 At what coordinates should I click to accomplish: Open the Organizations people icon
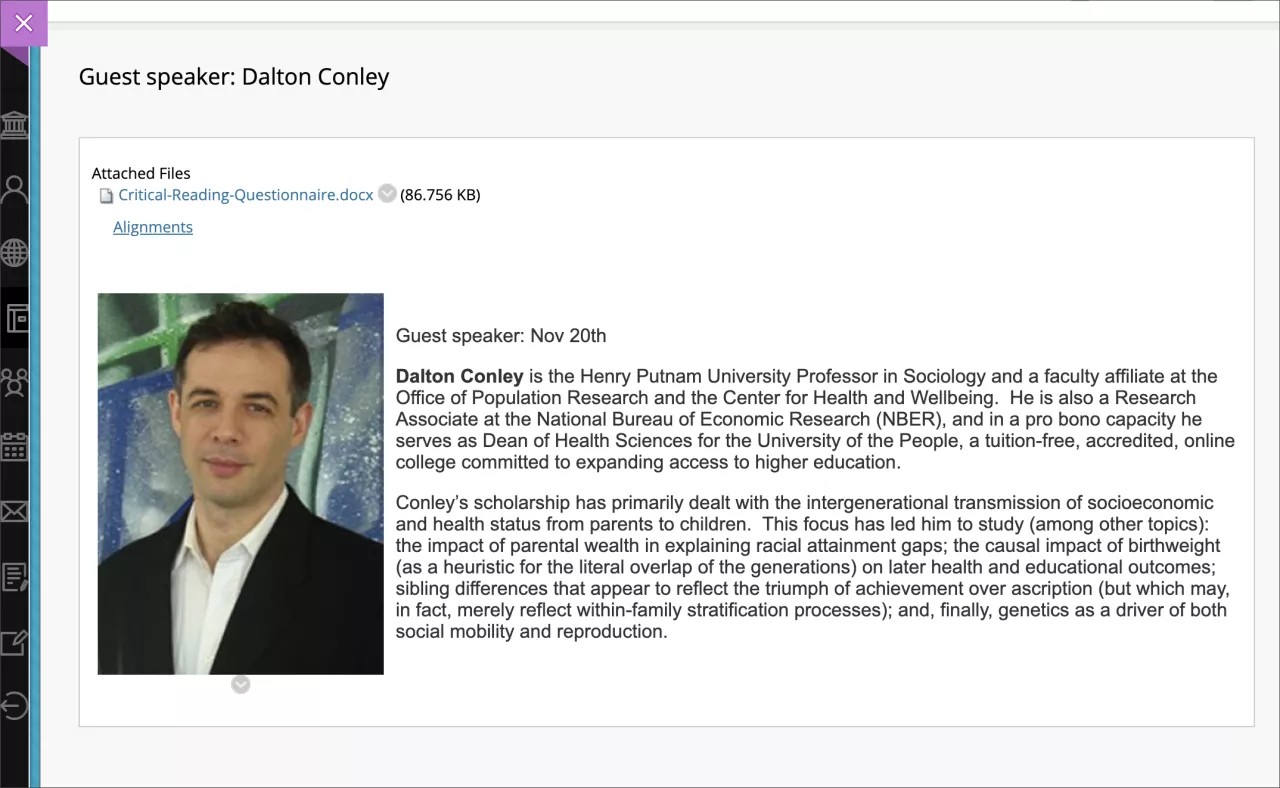coord(14,382)
